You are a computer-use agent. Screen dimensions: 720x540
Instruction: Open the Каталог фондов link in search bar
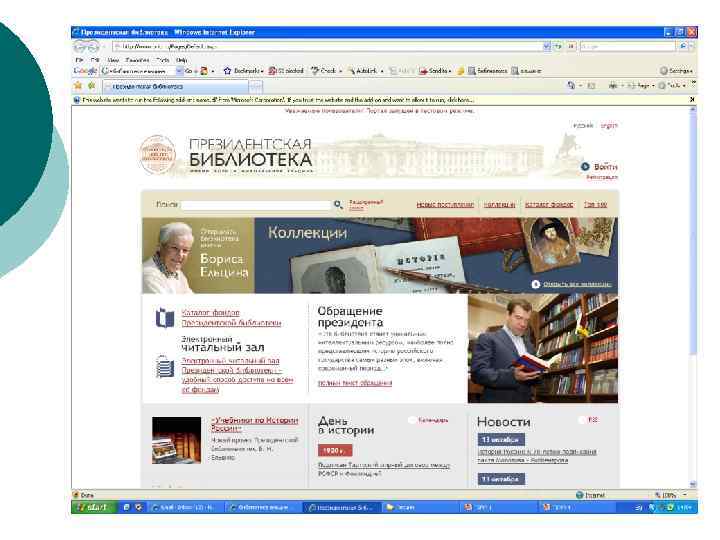pos(549,204)
